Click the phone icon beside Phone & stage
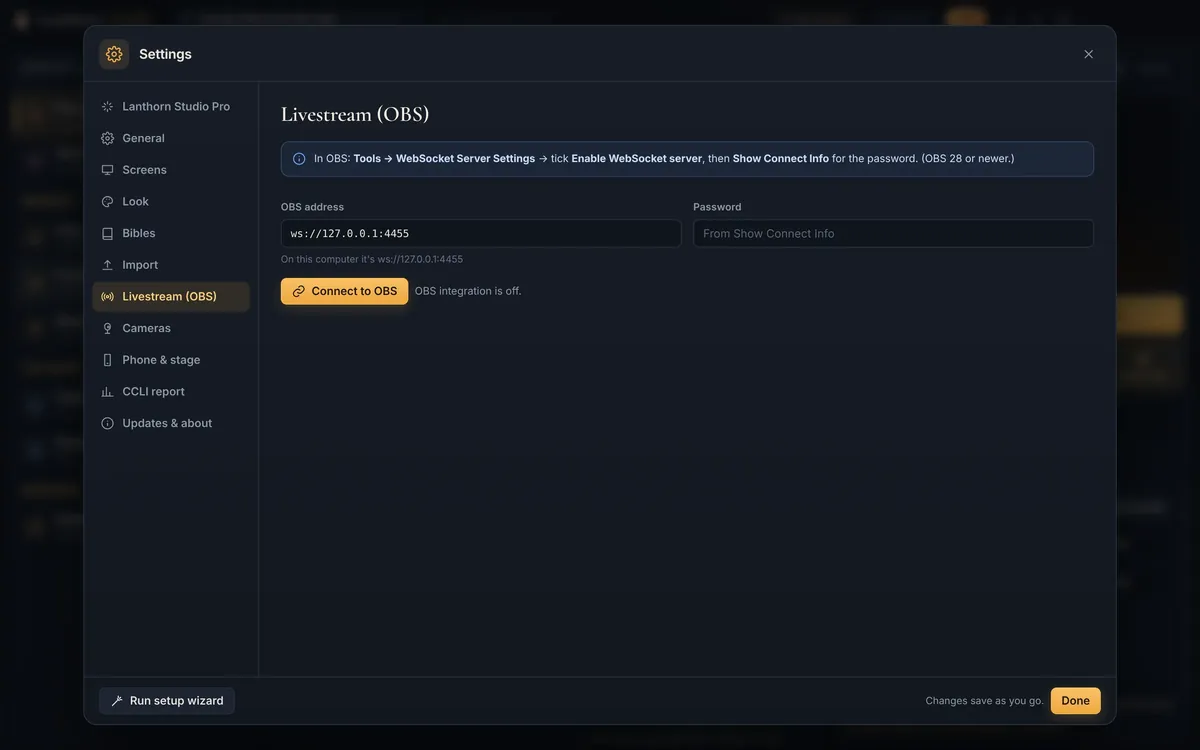 107,360
